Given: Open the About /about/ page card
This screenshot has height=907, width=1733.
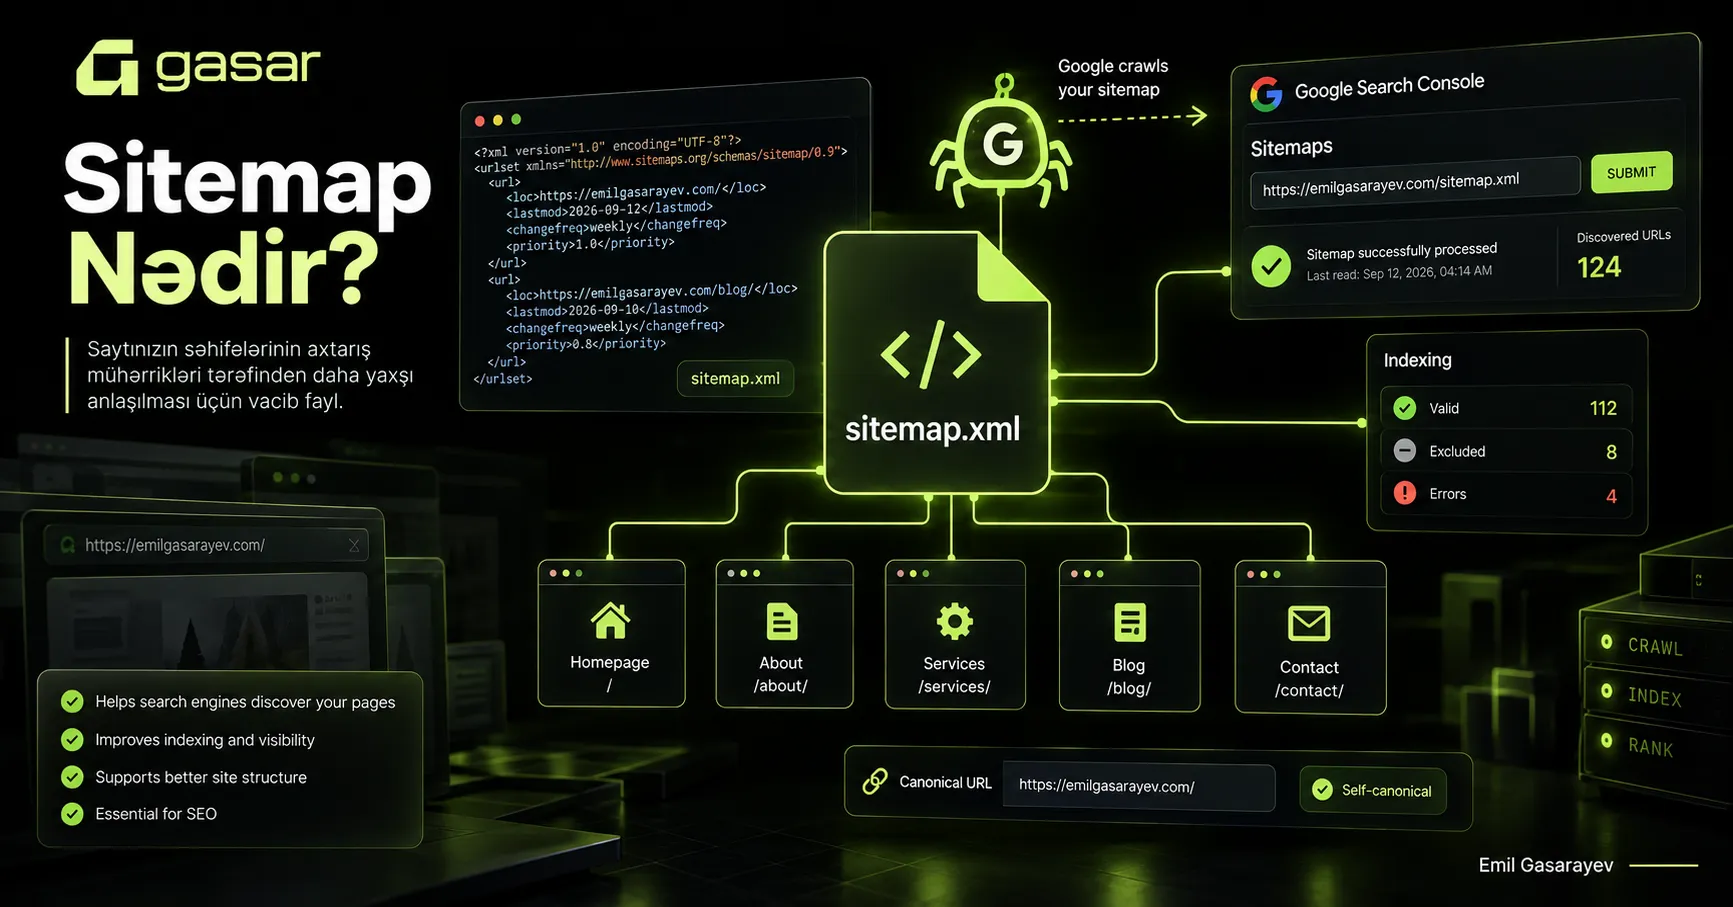Looking at the screenshot, I should [x=784, y=634].
